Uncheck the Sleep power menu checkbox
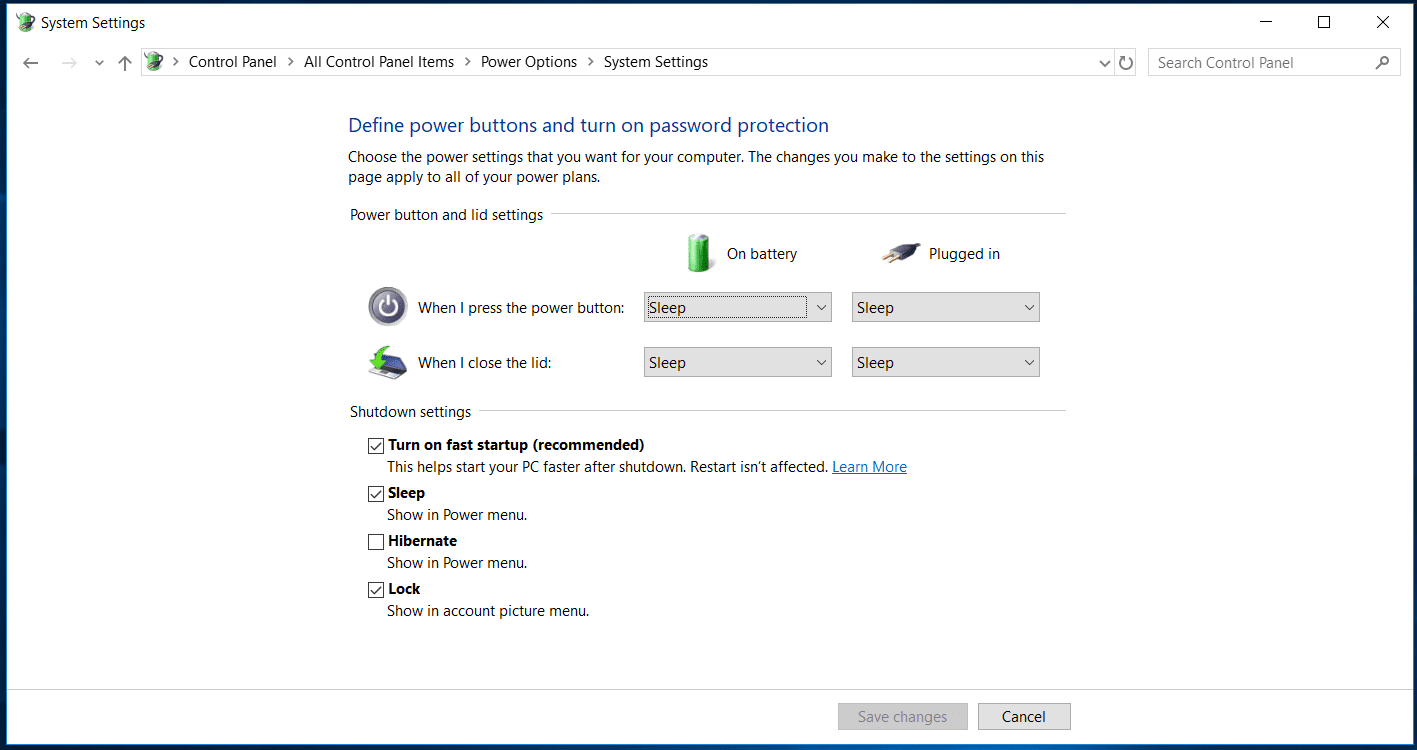The height and width of the screenshot is (750, 1417). click(376, 494)
